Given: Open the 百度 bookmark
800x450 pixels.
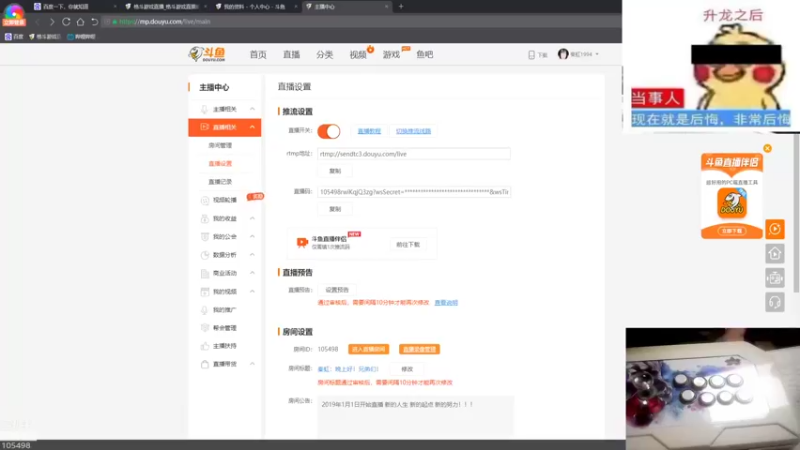Looking at the screenshot, I should tap(14, 37).
